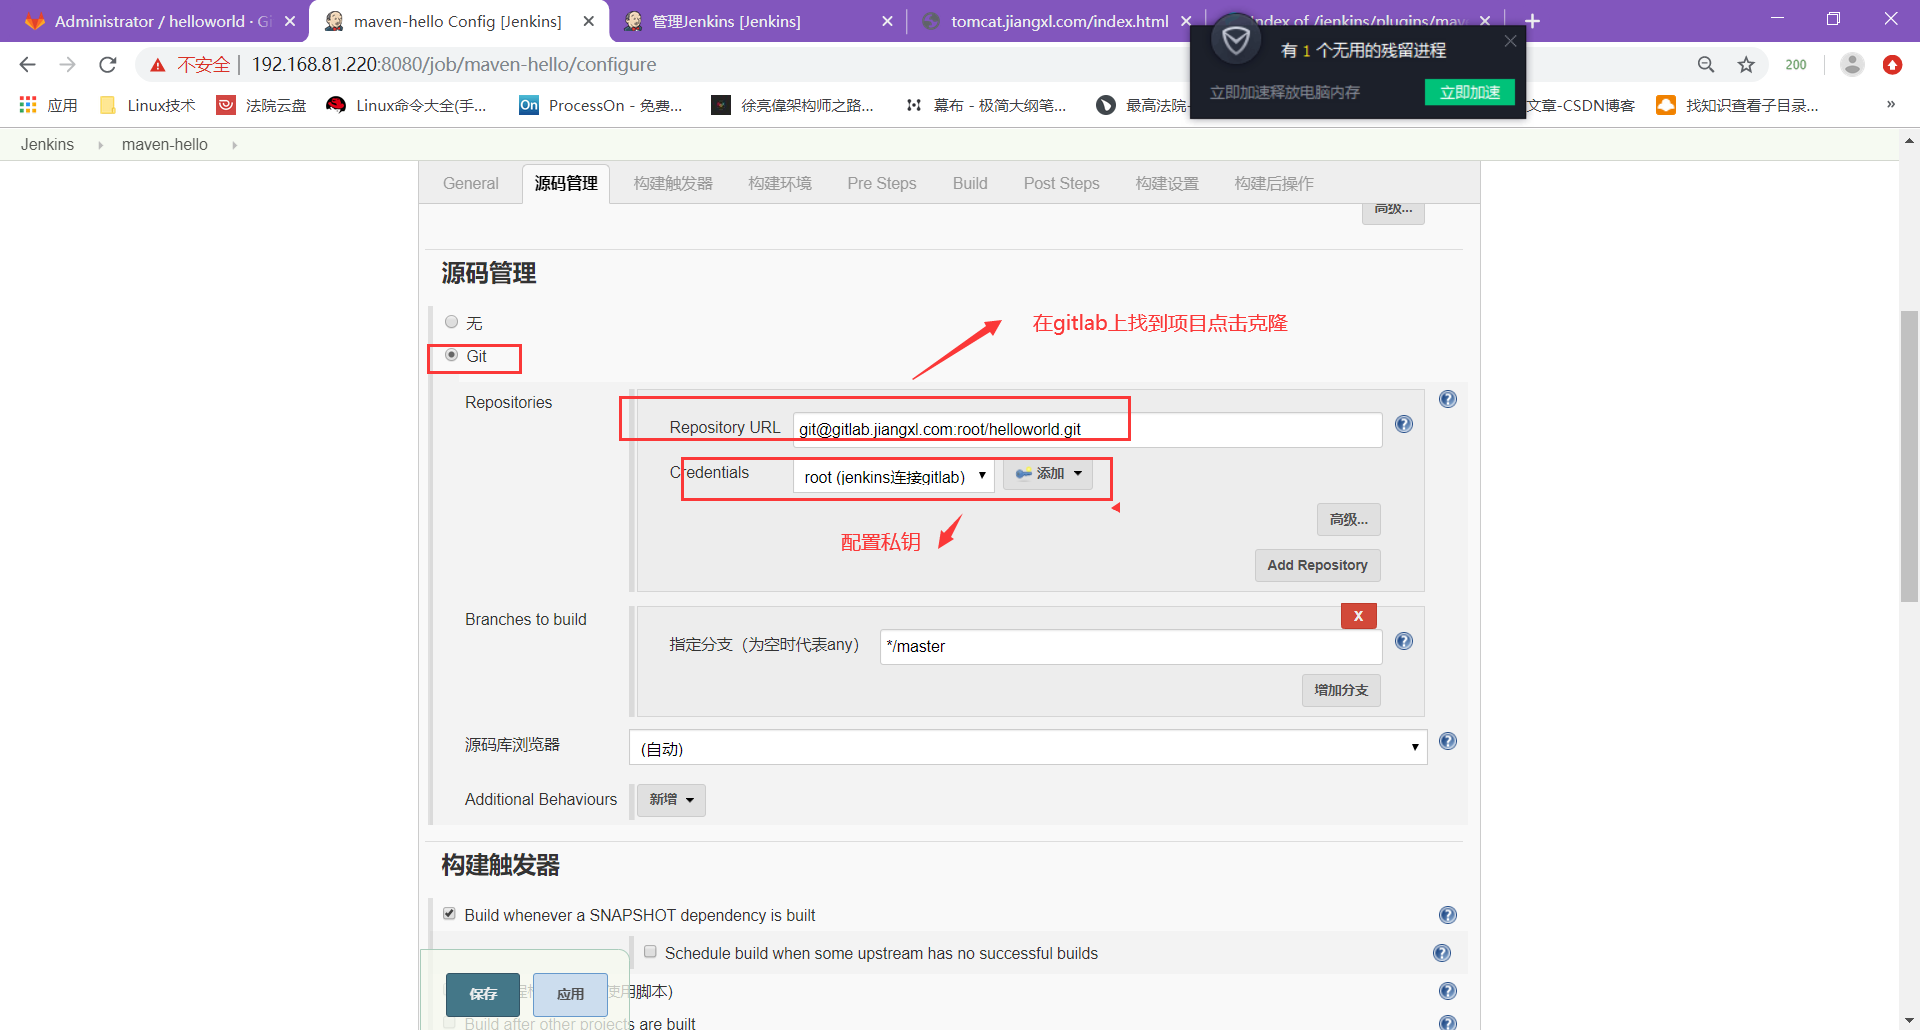1920x1030 pixels.
Task: Click the branch specifier */master field
Action: click(x=1131, y=646)
